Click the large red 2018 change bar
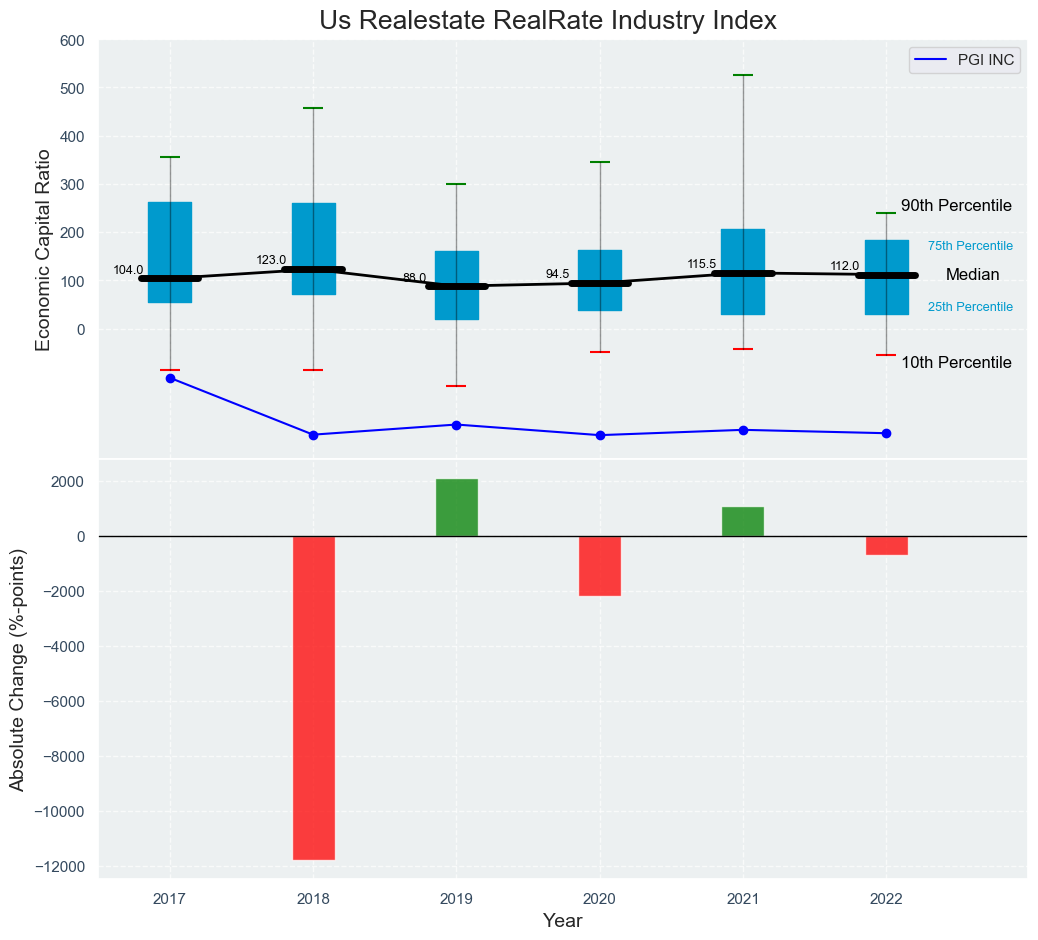Screen dimensions: 1038x940 (314, 697)
